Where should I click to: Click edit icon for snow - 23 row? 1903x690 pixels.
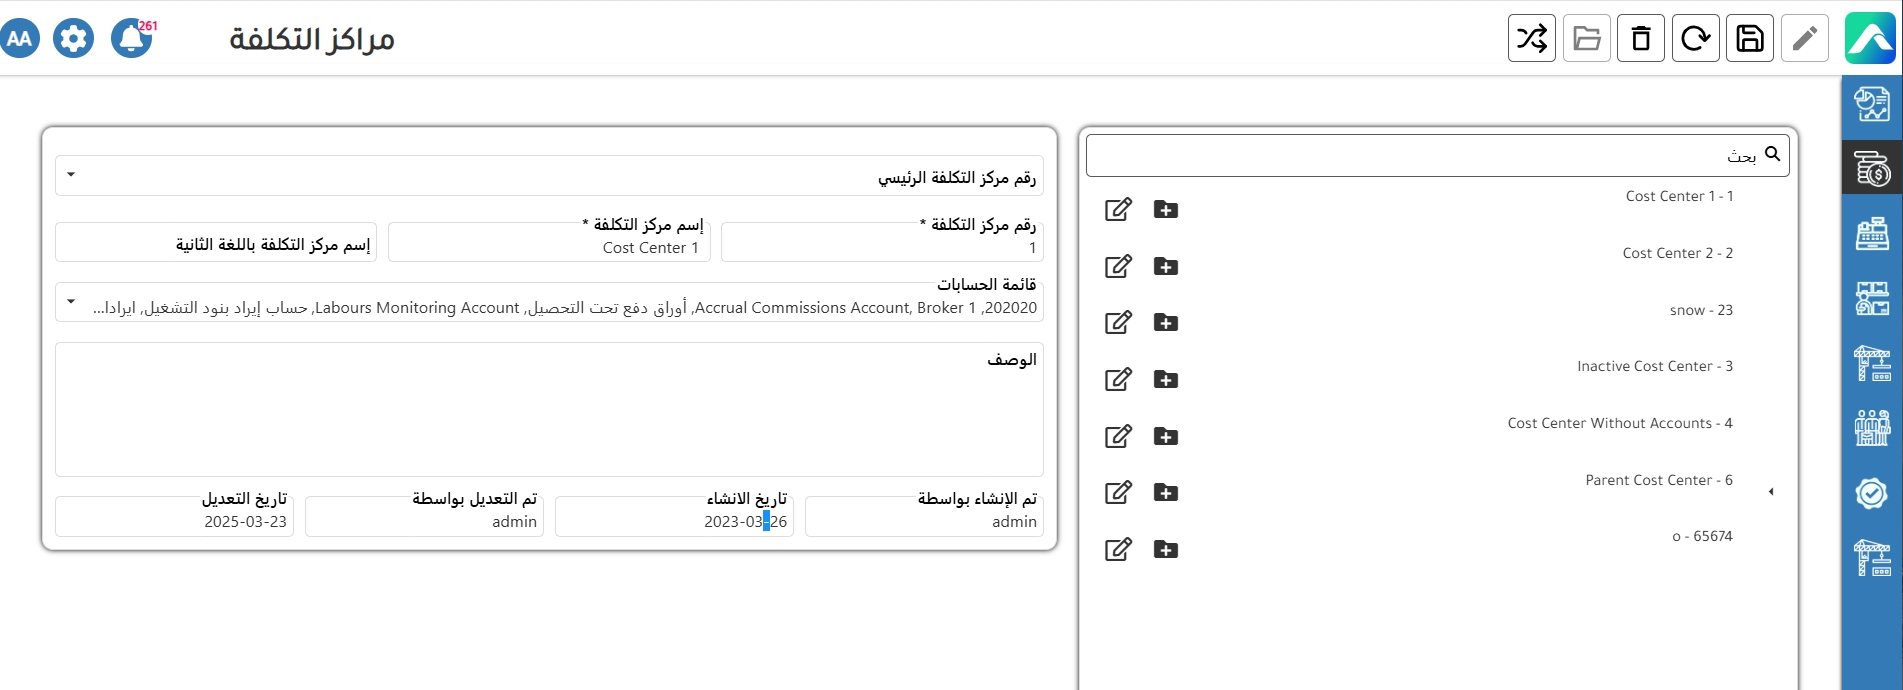coord(1118,323)
